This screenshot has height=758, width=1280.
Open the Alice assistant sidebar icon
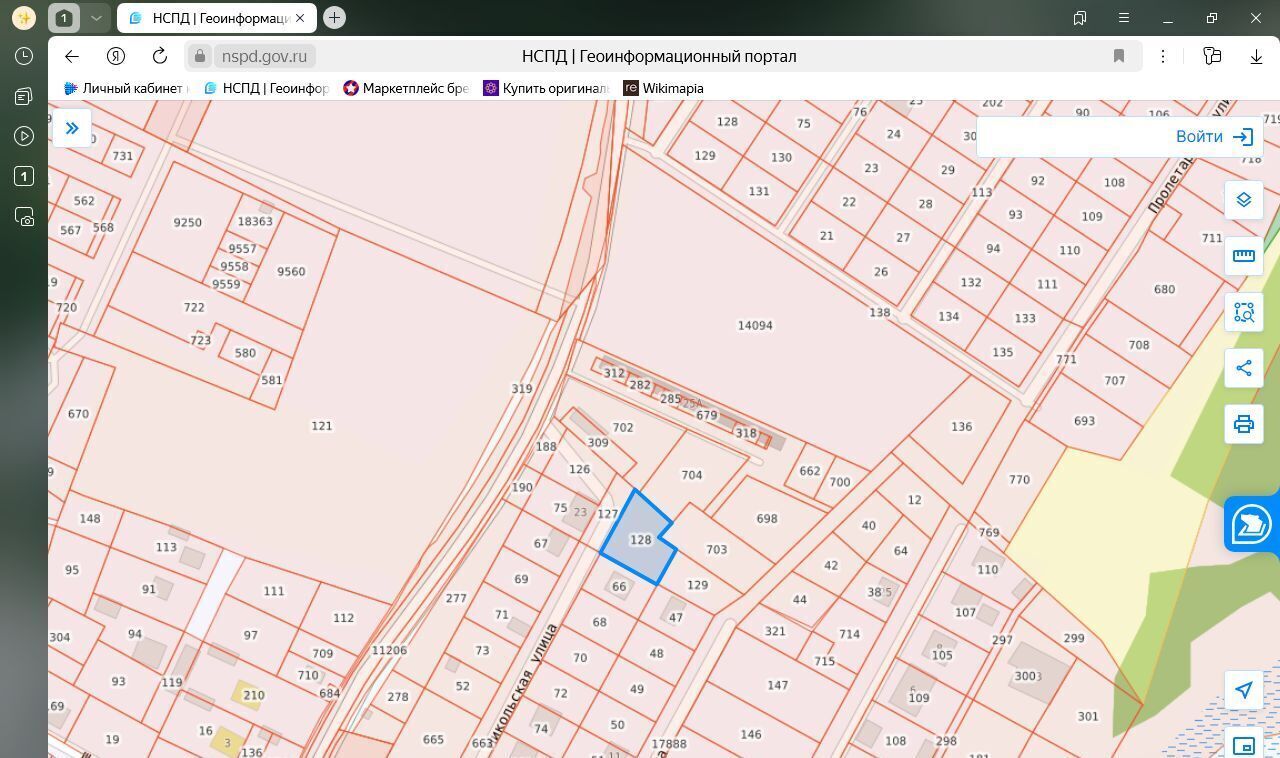pyautogui.click(x=24, y=18)
